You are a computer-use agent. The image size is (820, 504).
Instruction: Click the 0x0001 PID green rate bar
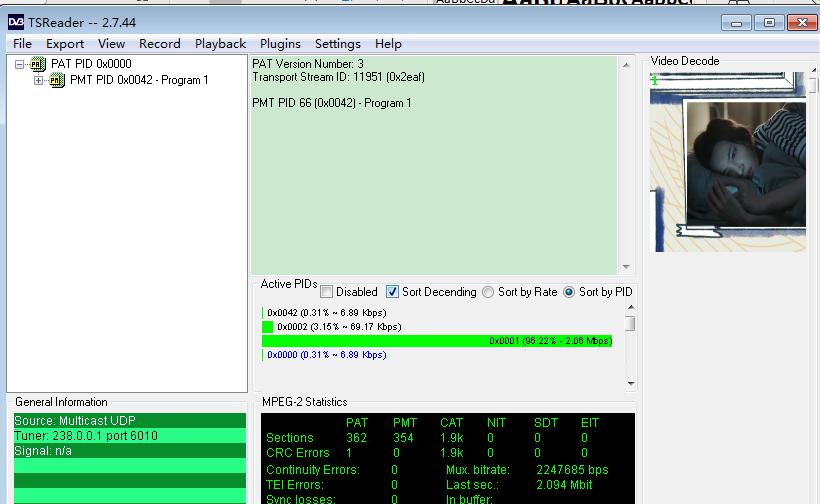(x=436, y=341)
